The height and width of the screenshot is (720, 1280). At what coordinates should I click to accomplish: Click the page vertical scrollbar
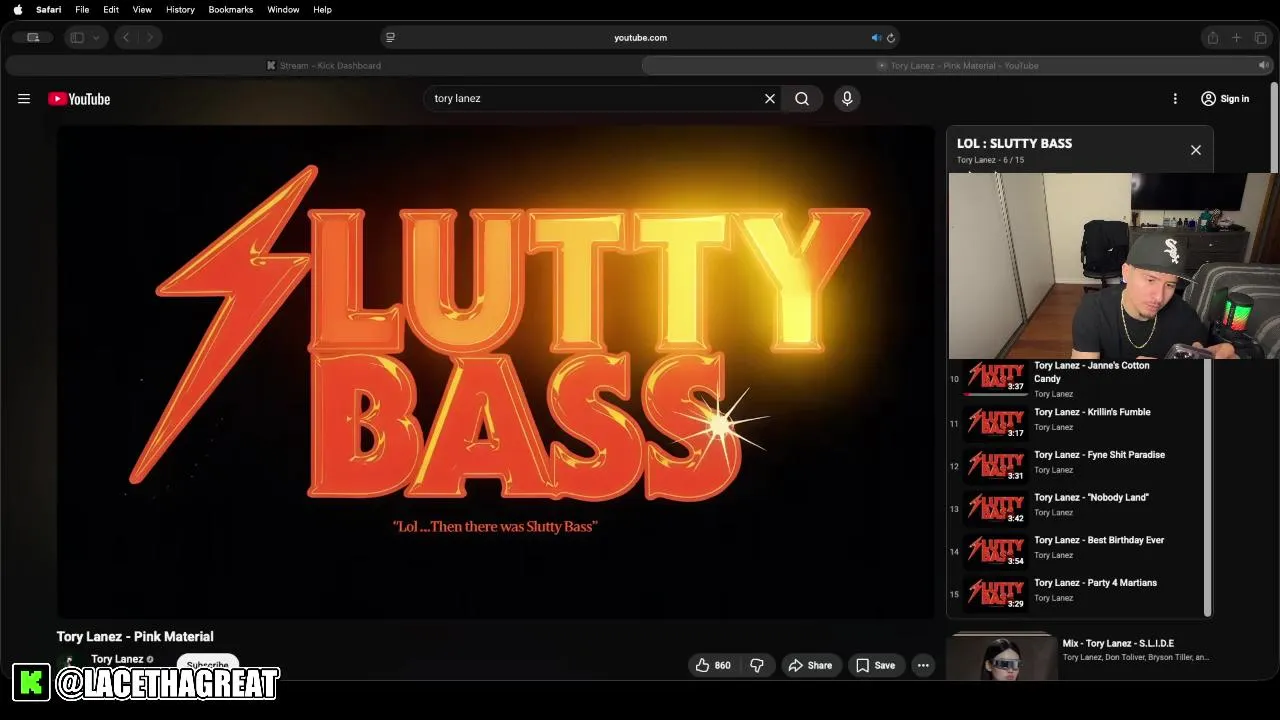pyautogui.click(x=1276, y=130)
